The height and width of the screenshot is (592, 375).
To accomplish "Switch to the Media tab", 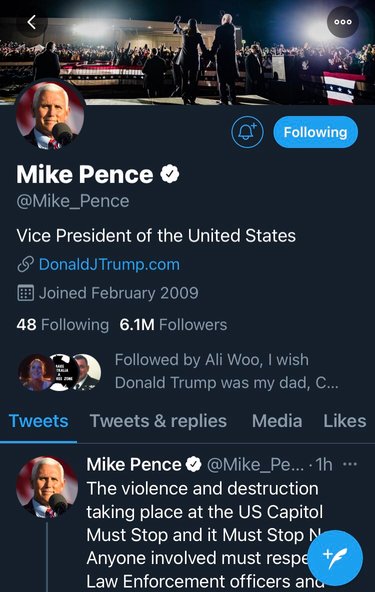I will click(277, 421).
